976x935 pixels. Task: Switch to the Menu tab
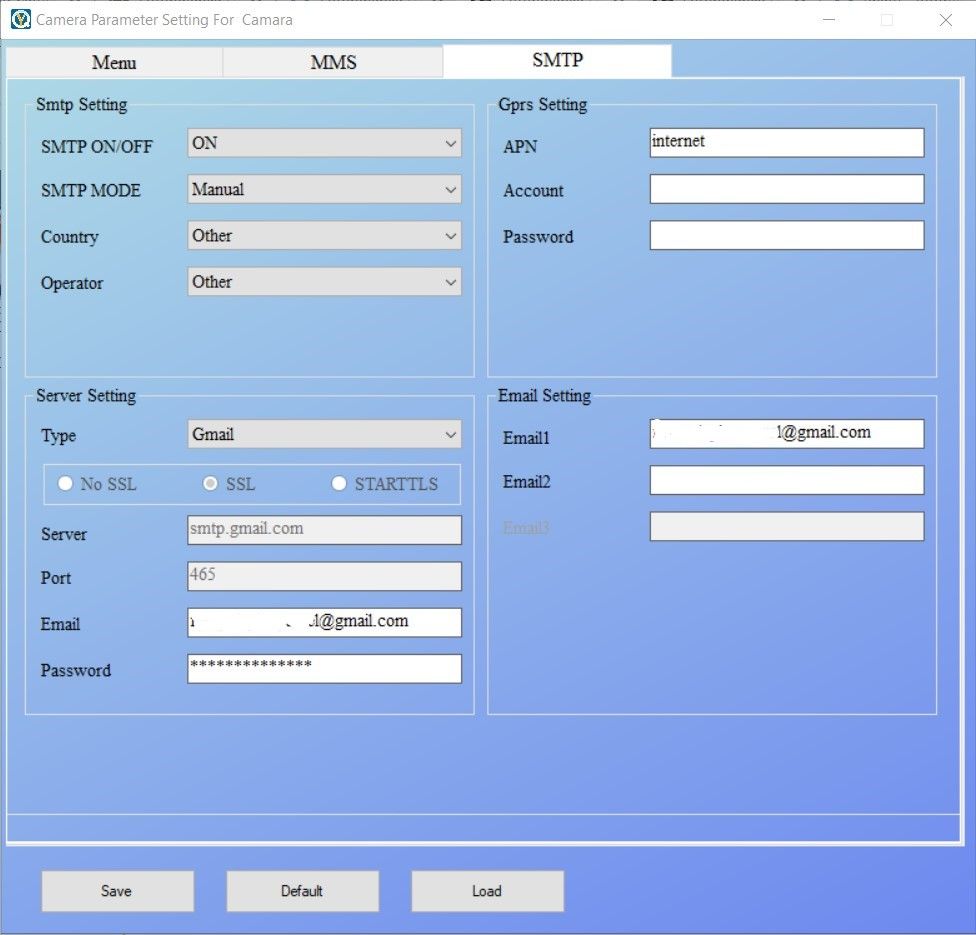(115, 62)
